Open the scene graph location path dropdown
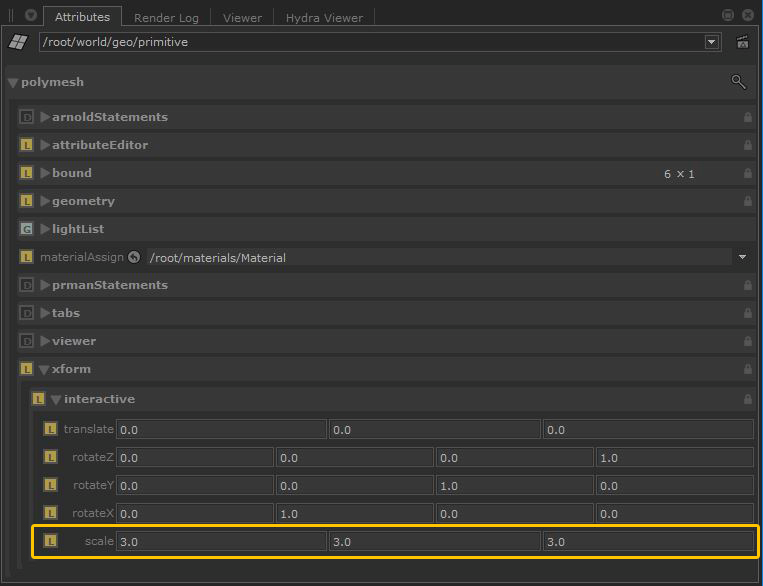Viewport: 763px width, 586px height. pyautogui.click(x=712, y=42)
